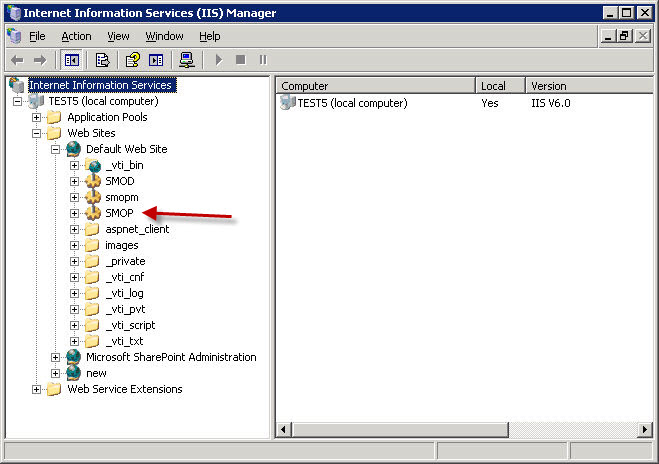Collapse the TEST5 (local computer) node
The height and width of the screenshot is (464, 659).
pyautogui.click(x=17, y=101)
